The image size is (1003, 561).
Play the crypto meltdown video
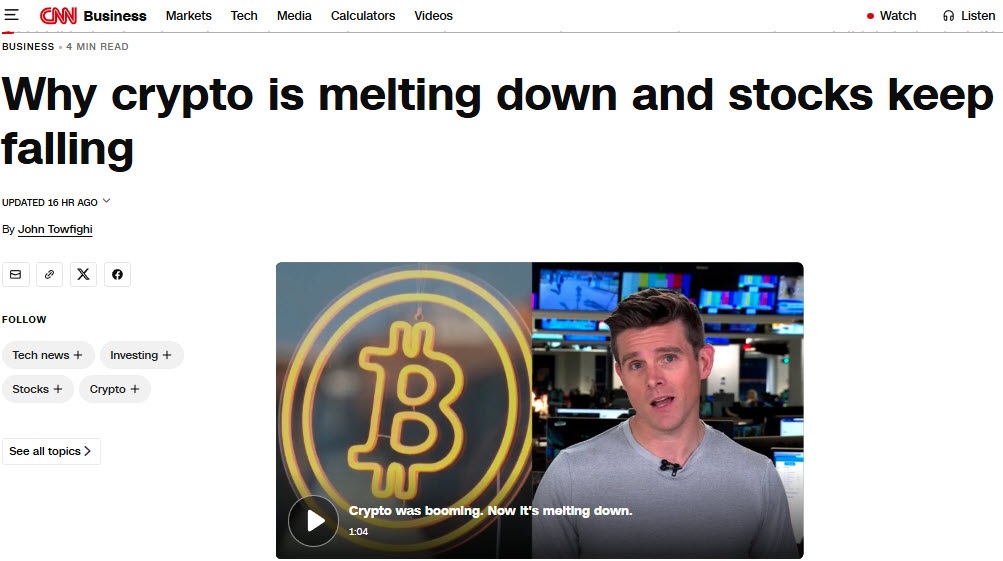[x=313, y=521]
